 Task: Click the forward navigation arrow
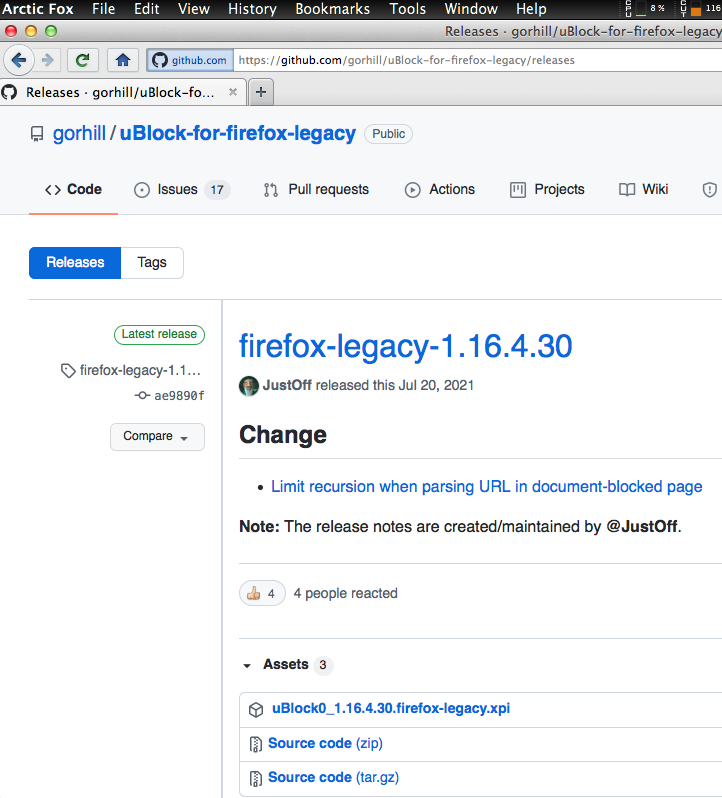point(48,61)
